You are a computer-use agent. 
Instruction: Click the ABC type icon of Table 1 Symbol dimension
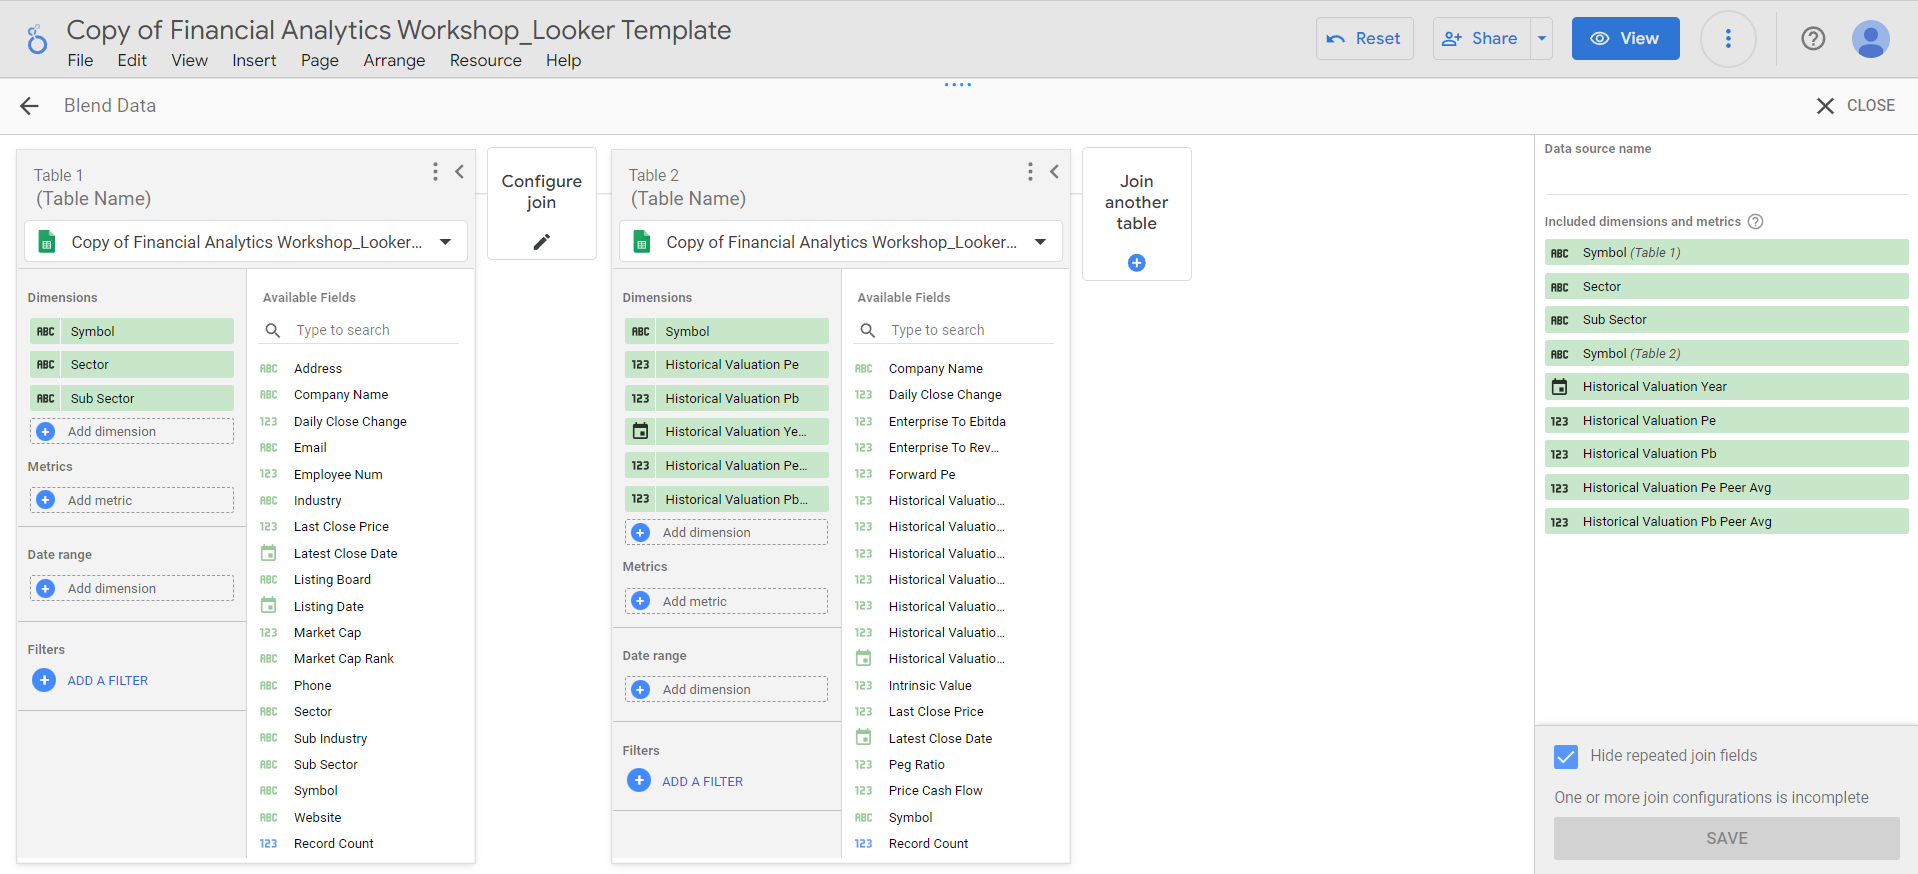46,331
